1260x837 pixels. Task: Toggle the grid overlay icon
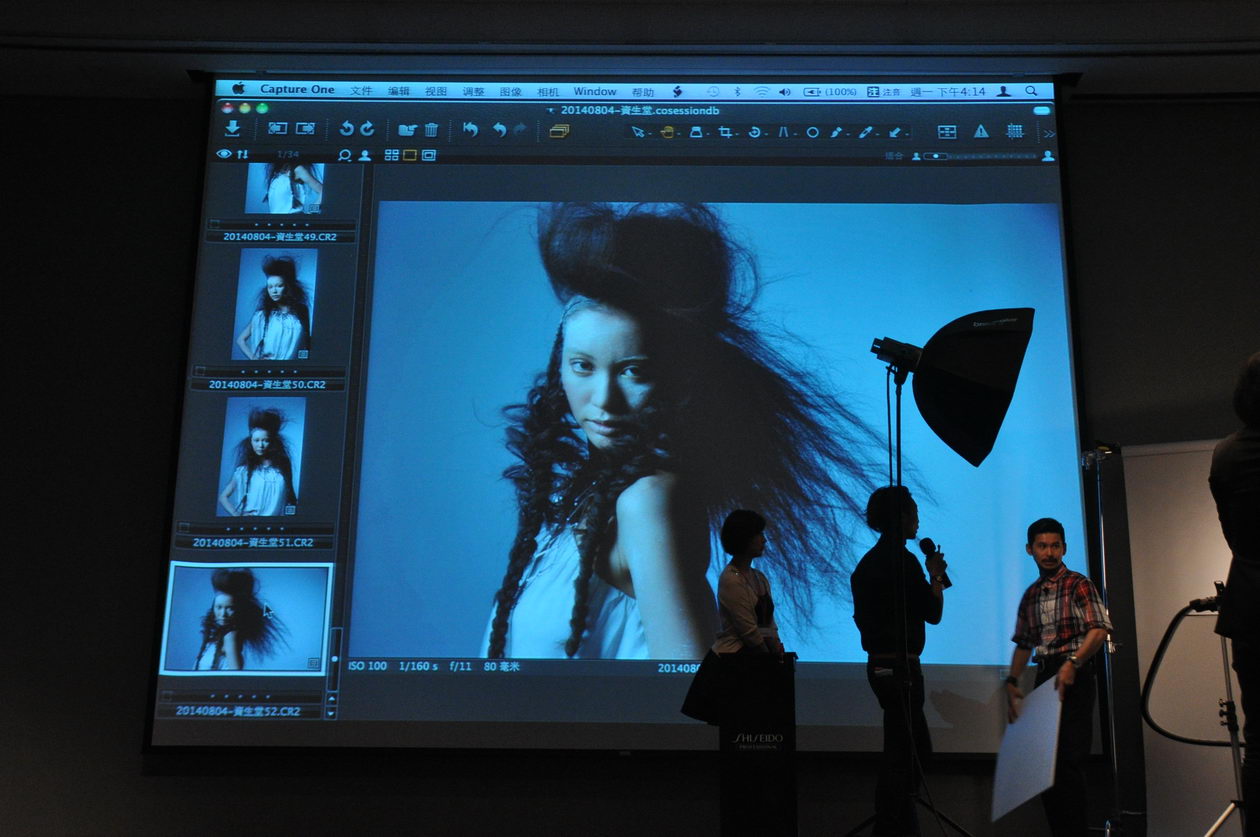coord(1014,131)
